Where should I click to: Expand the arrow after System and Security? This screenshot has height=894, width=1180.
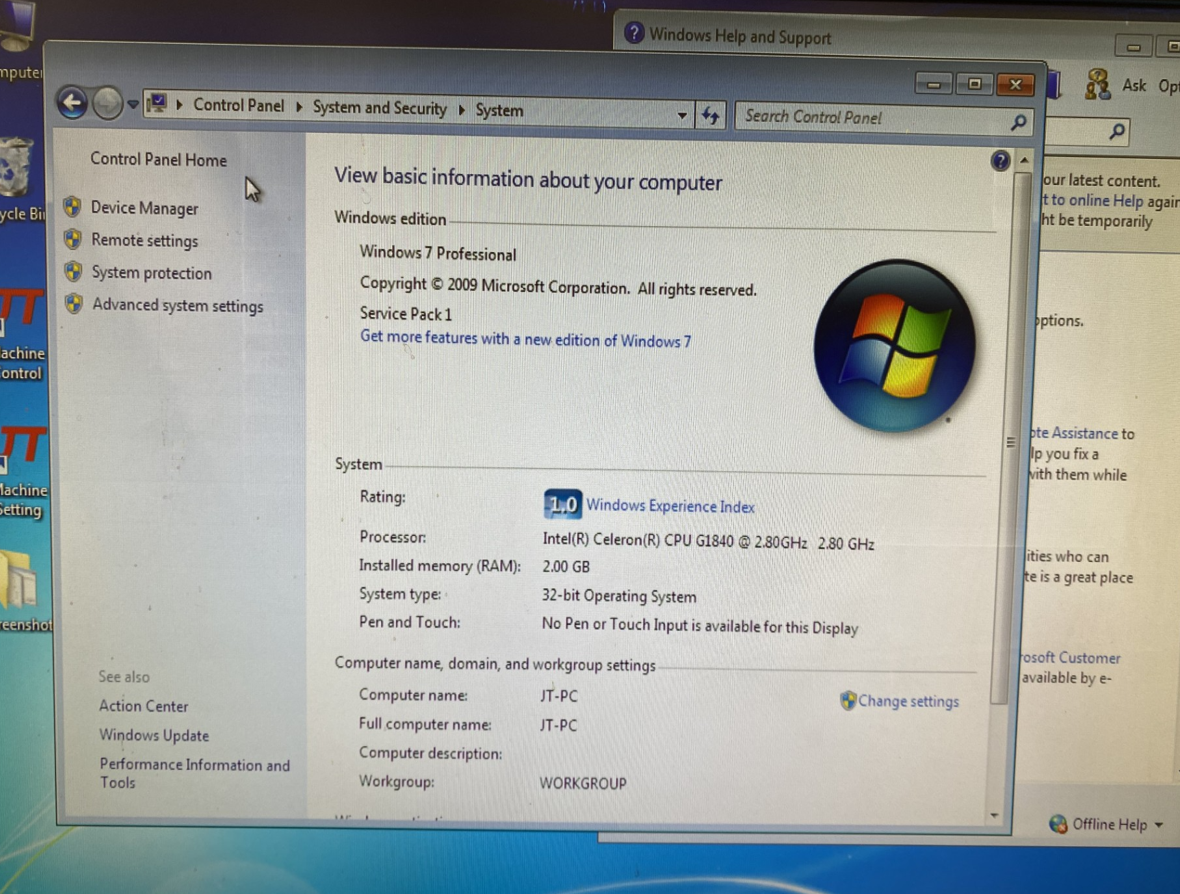point(461,110)
